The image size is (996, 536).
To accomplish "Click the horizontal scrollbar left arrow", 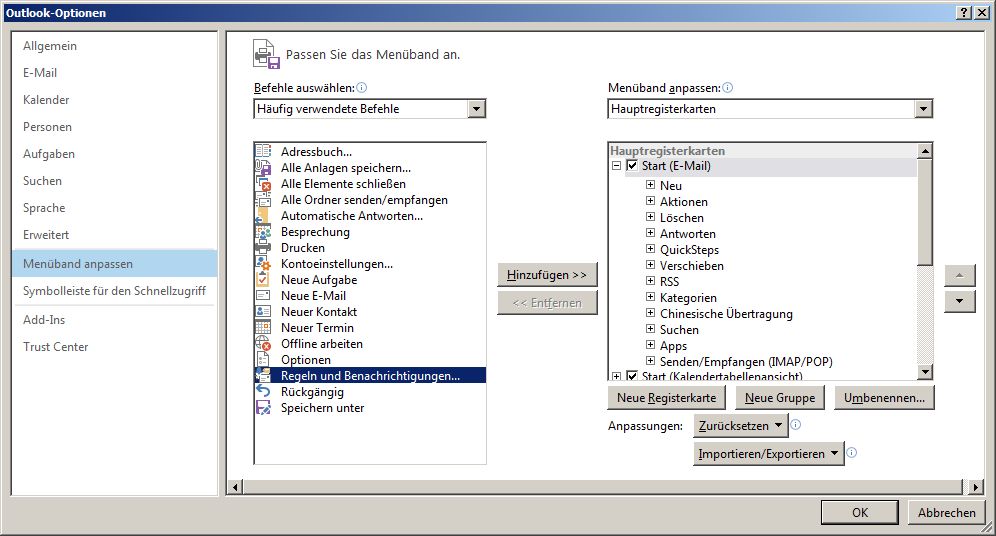I will (235, 487).
